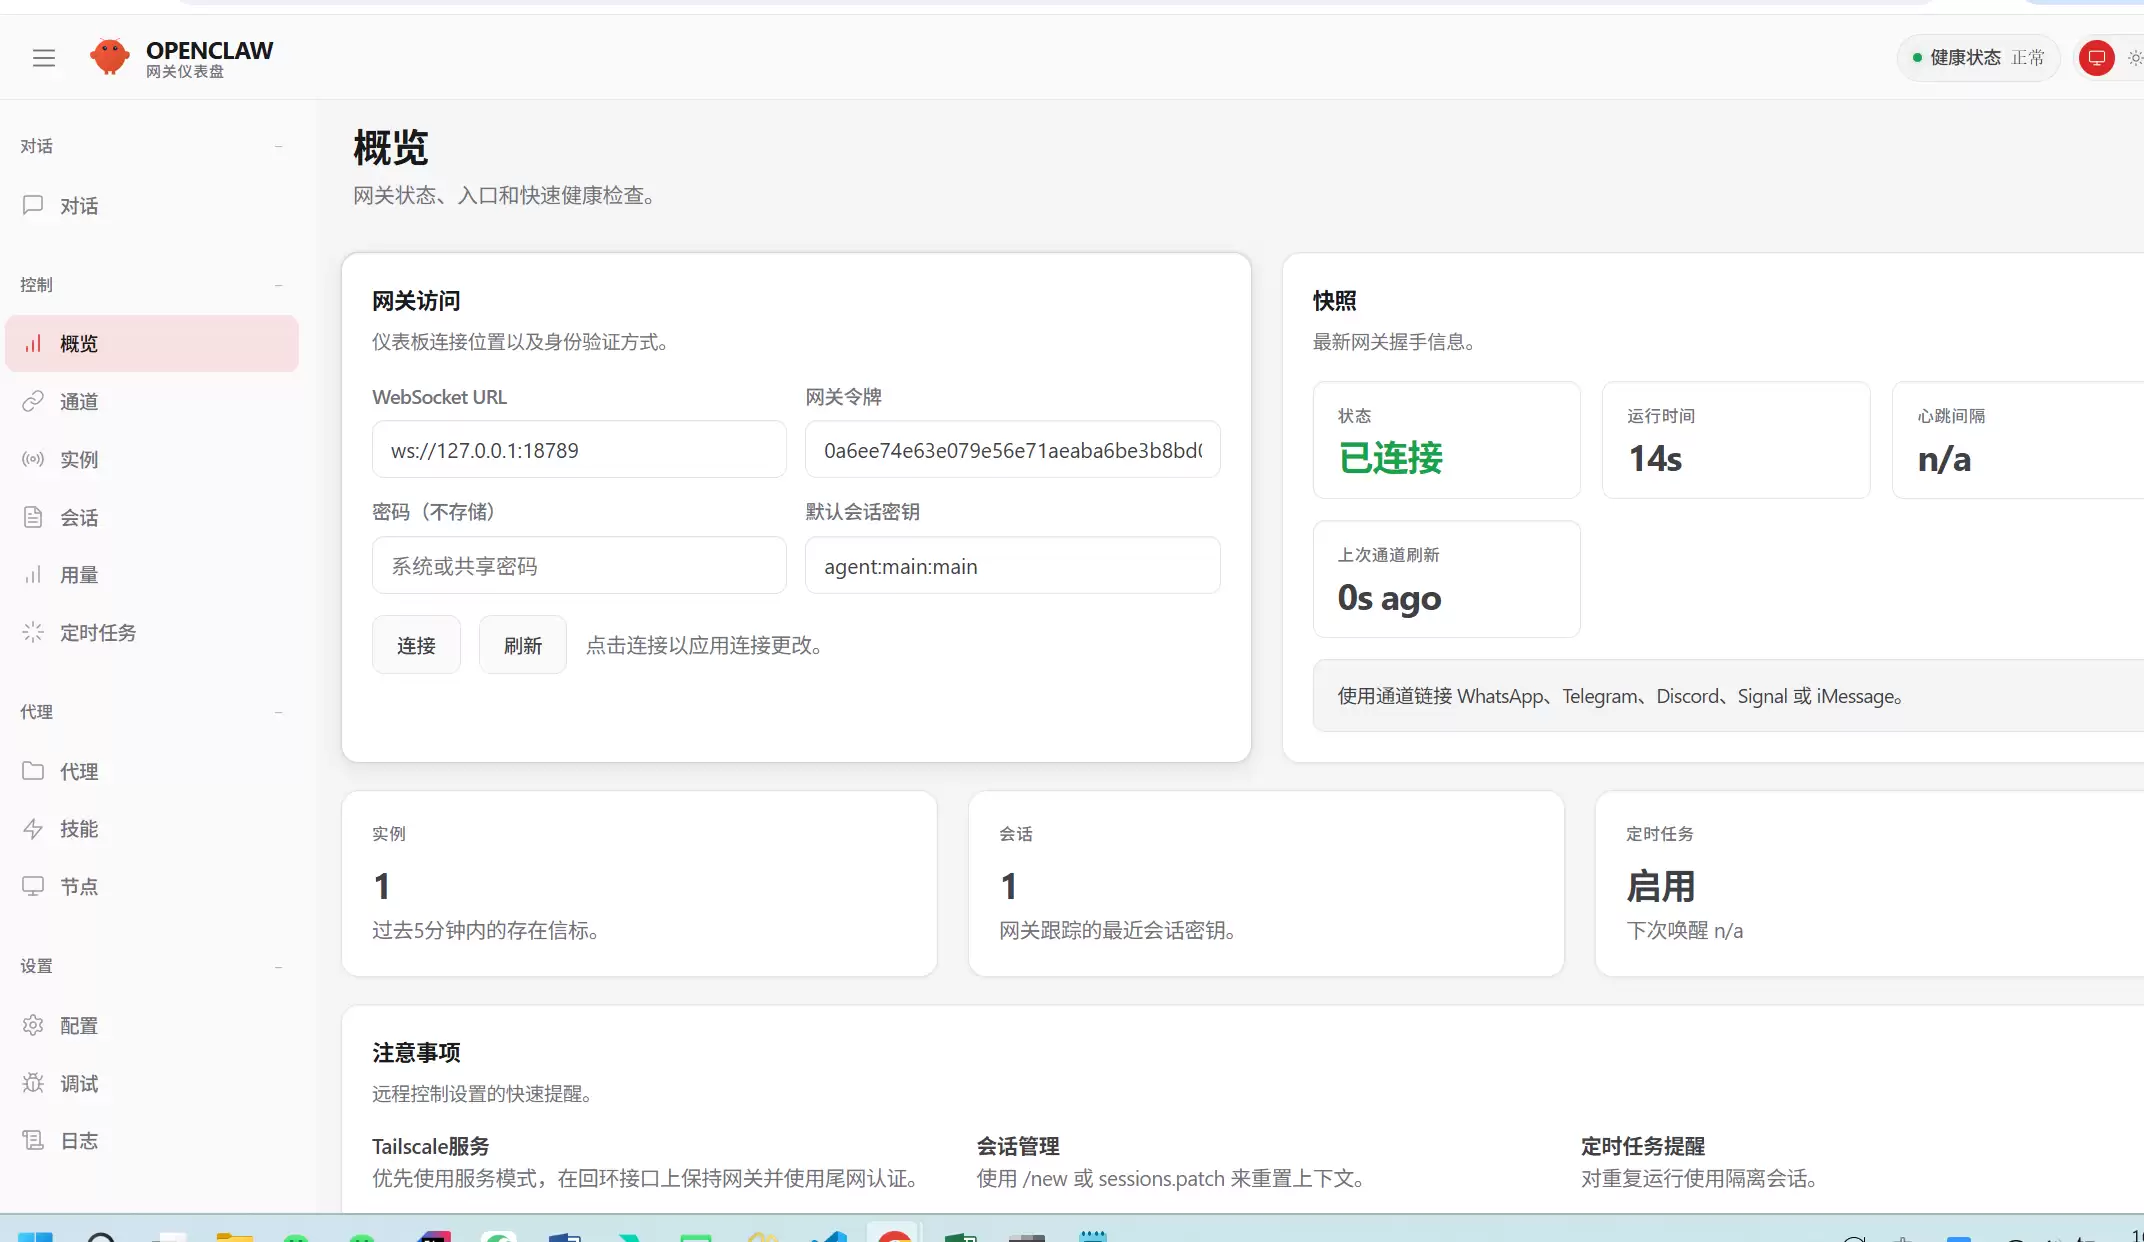Toggle the hamburger sidebar menu icon
This screenshot has height=1242, width=2144.
pos(44,58)
